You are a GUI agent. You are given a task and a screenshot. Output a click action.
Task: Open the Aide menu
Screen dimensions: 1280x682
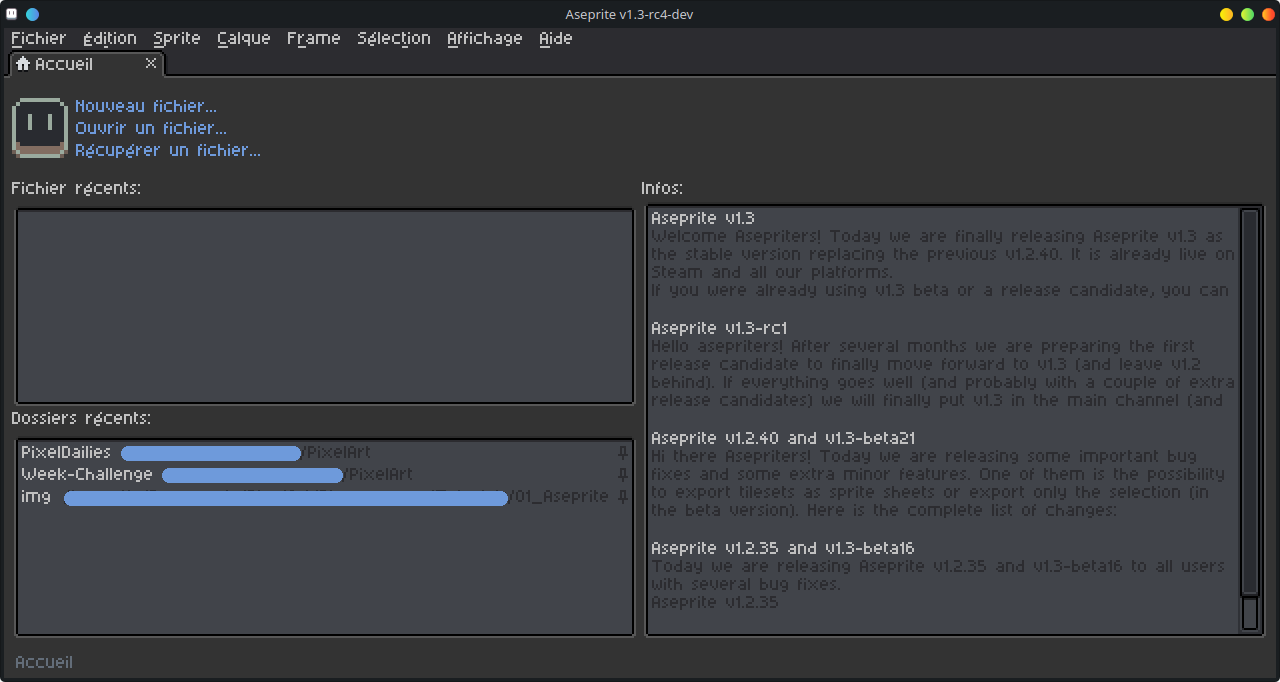point(556,38)
